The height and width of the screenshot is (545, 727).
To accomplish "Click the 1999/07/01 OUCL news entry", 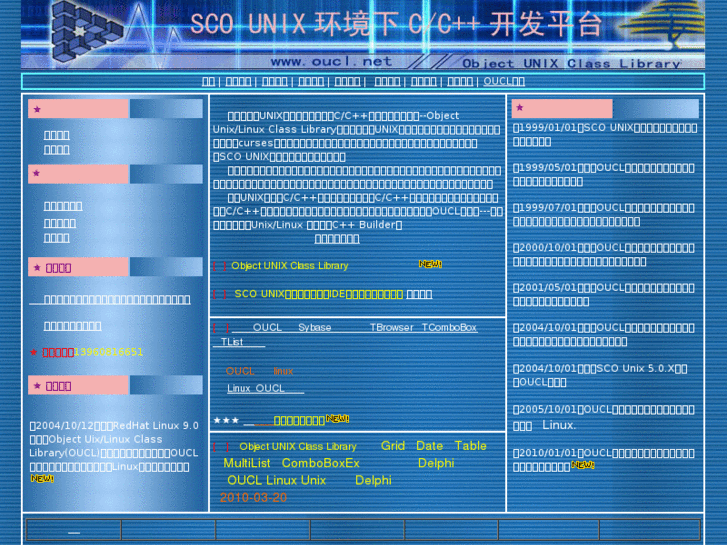I will (604, 214).
